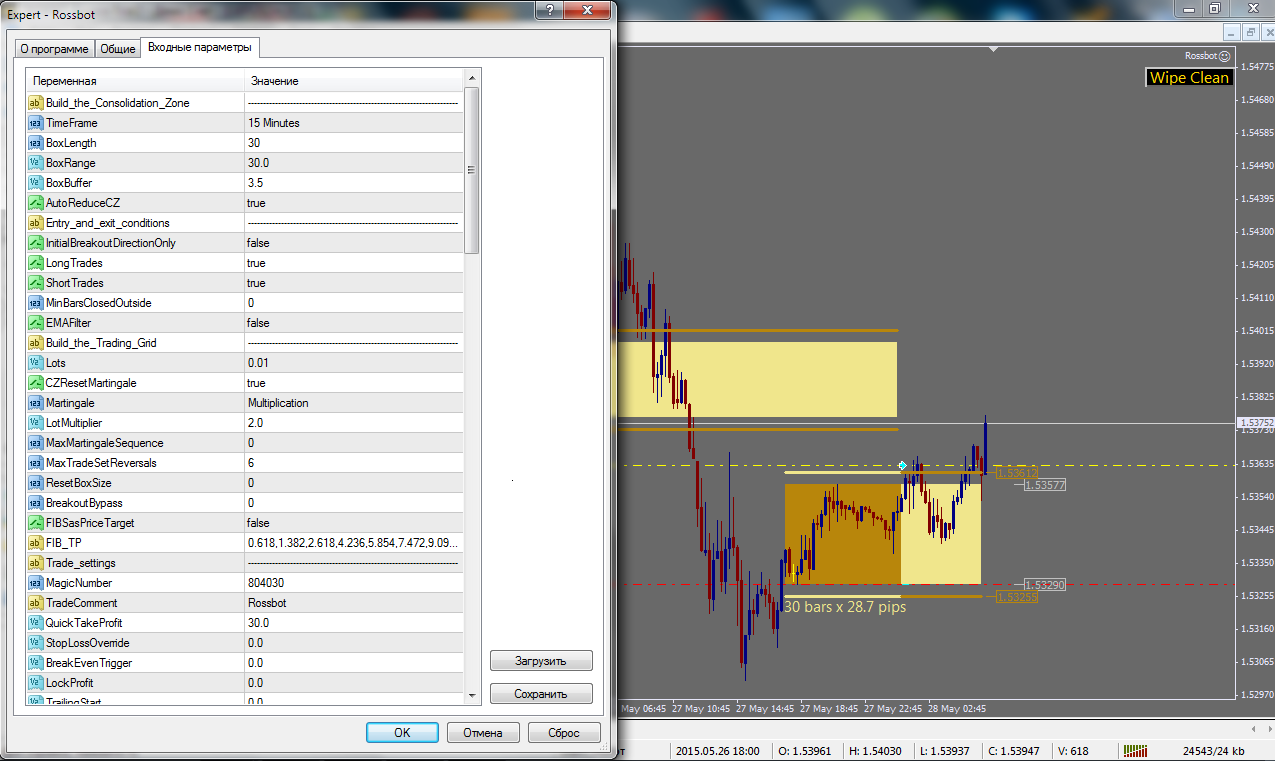Screen dimensions: 1275x761
Task: Click the '1.53290' price label on chart
Action: [x=1045, y=584]
